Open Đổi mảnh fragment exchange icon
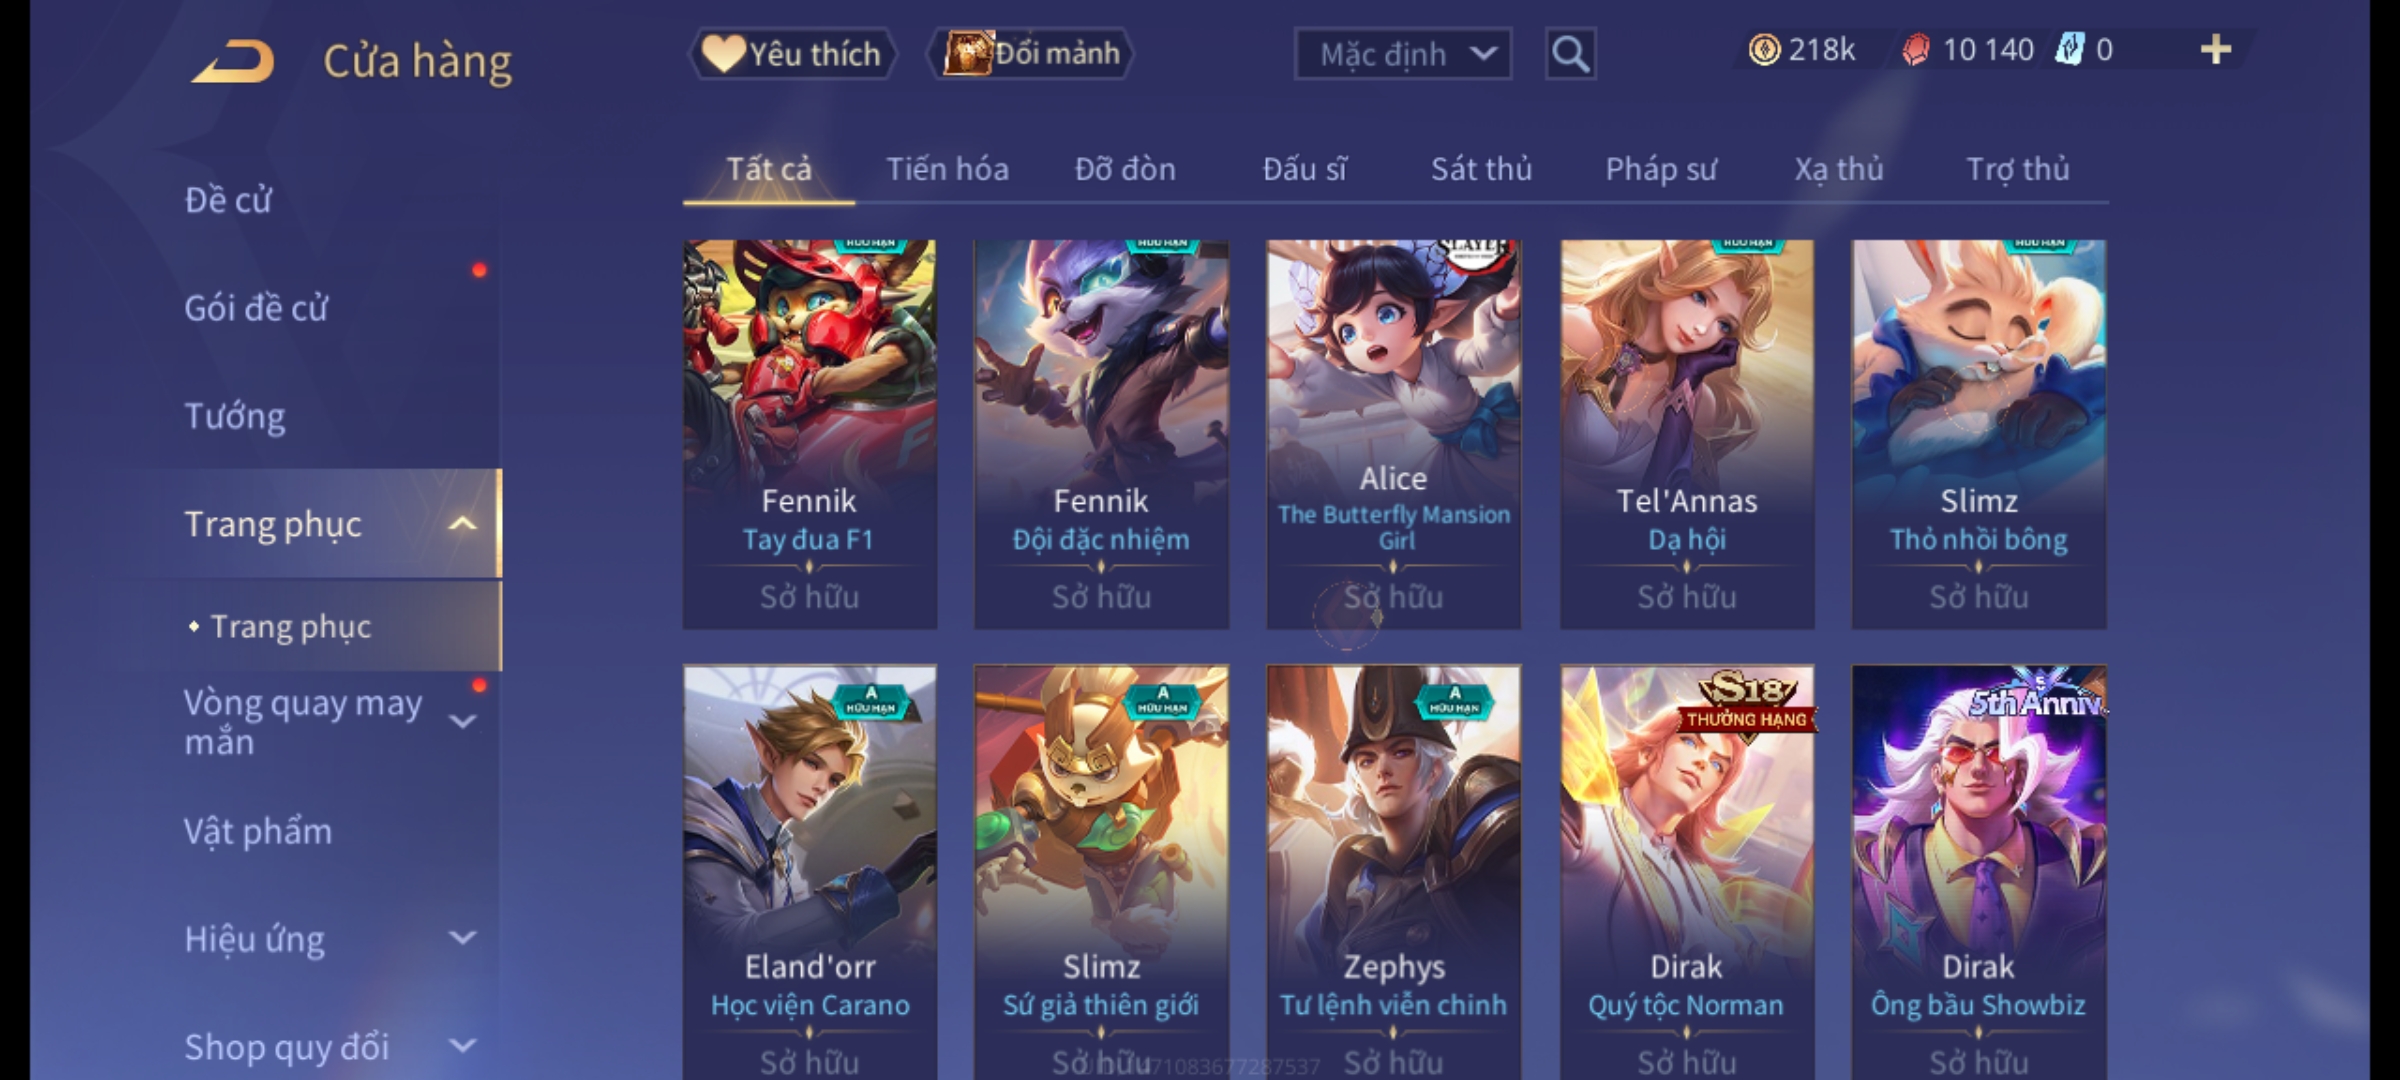This screenshot has width=2400, height=1080. coord(1032,53)
